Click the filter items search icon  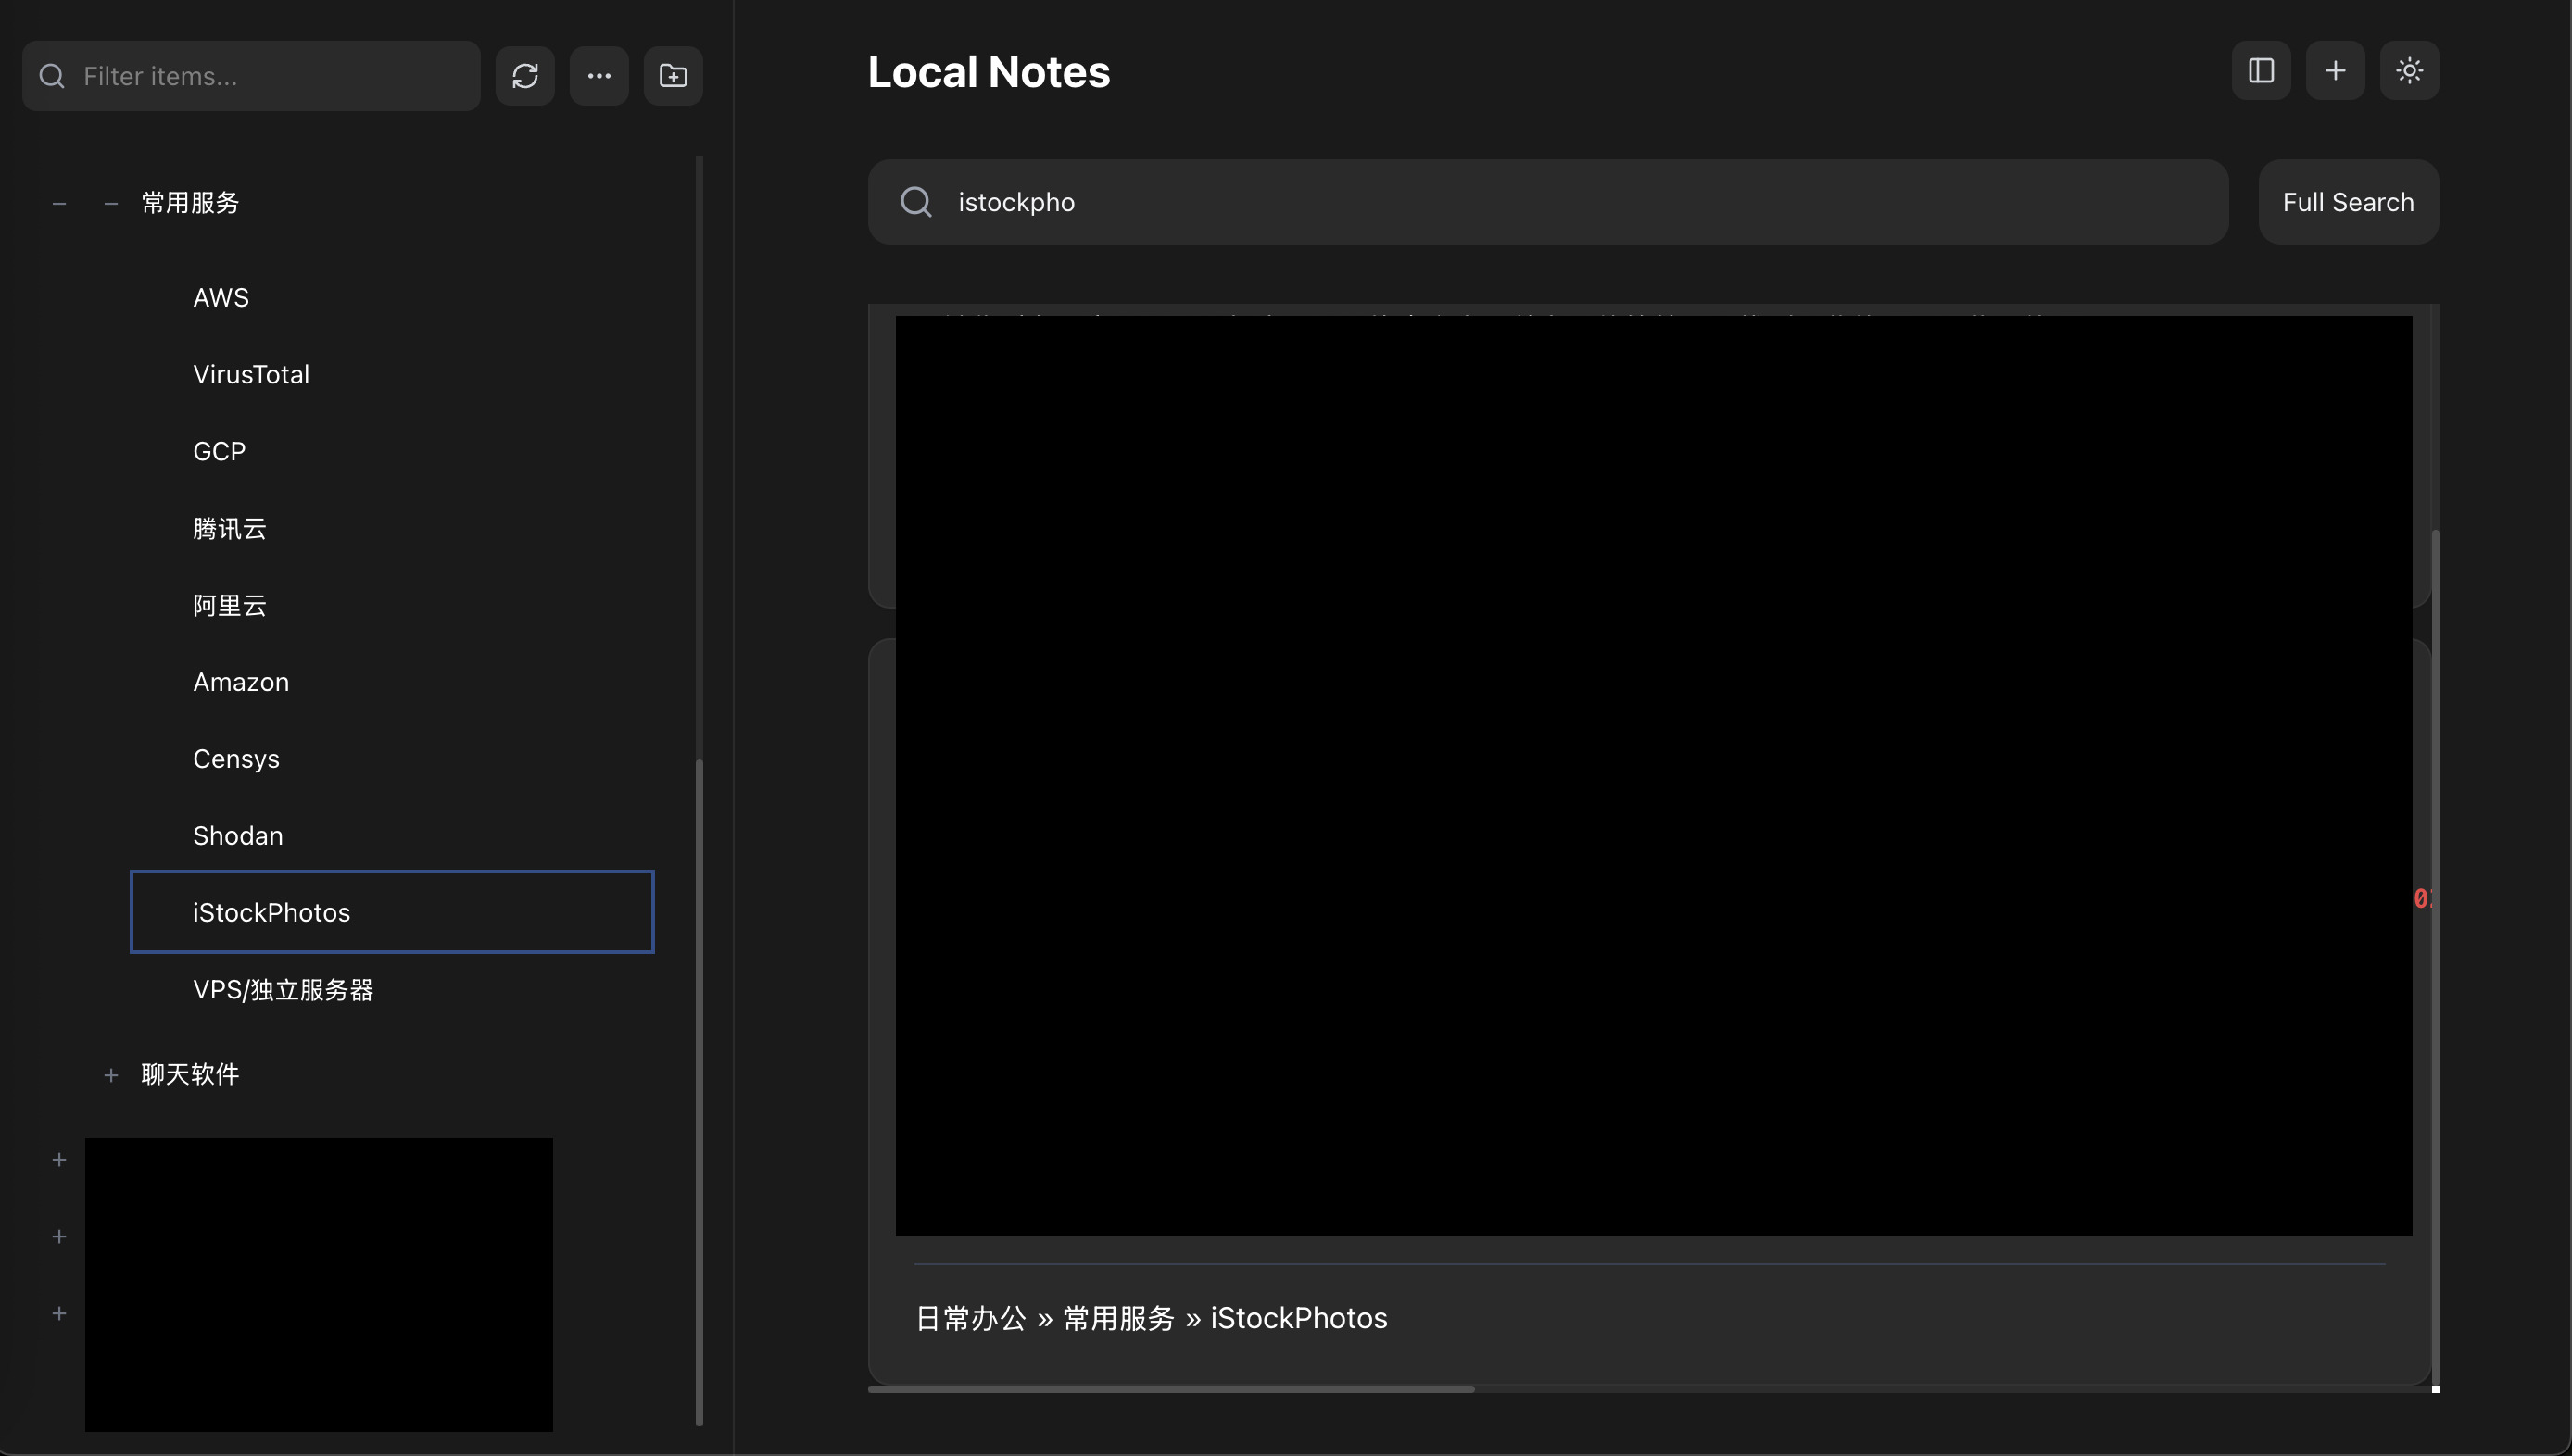52,76
